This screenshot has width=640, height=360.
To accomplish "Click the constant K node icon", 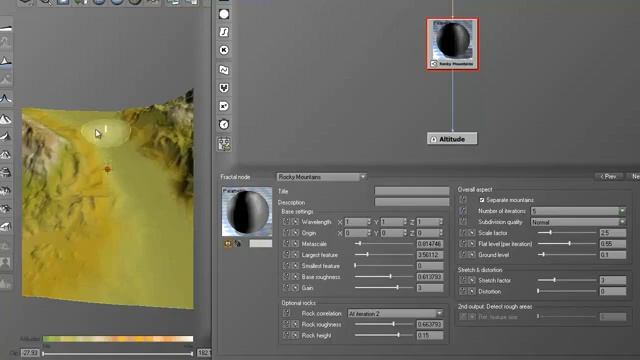I will tap(224, 50).
